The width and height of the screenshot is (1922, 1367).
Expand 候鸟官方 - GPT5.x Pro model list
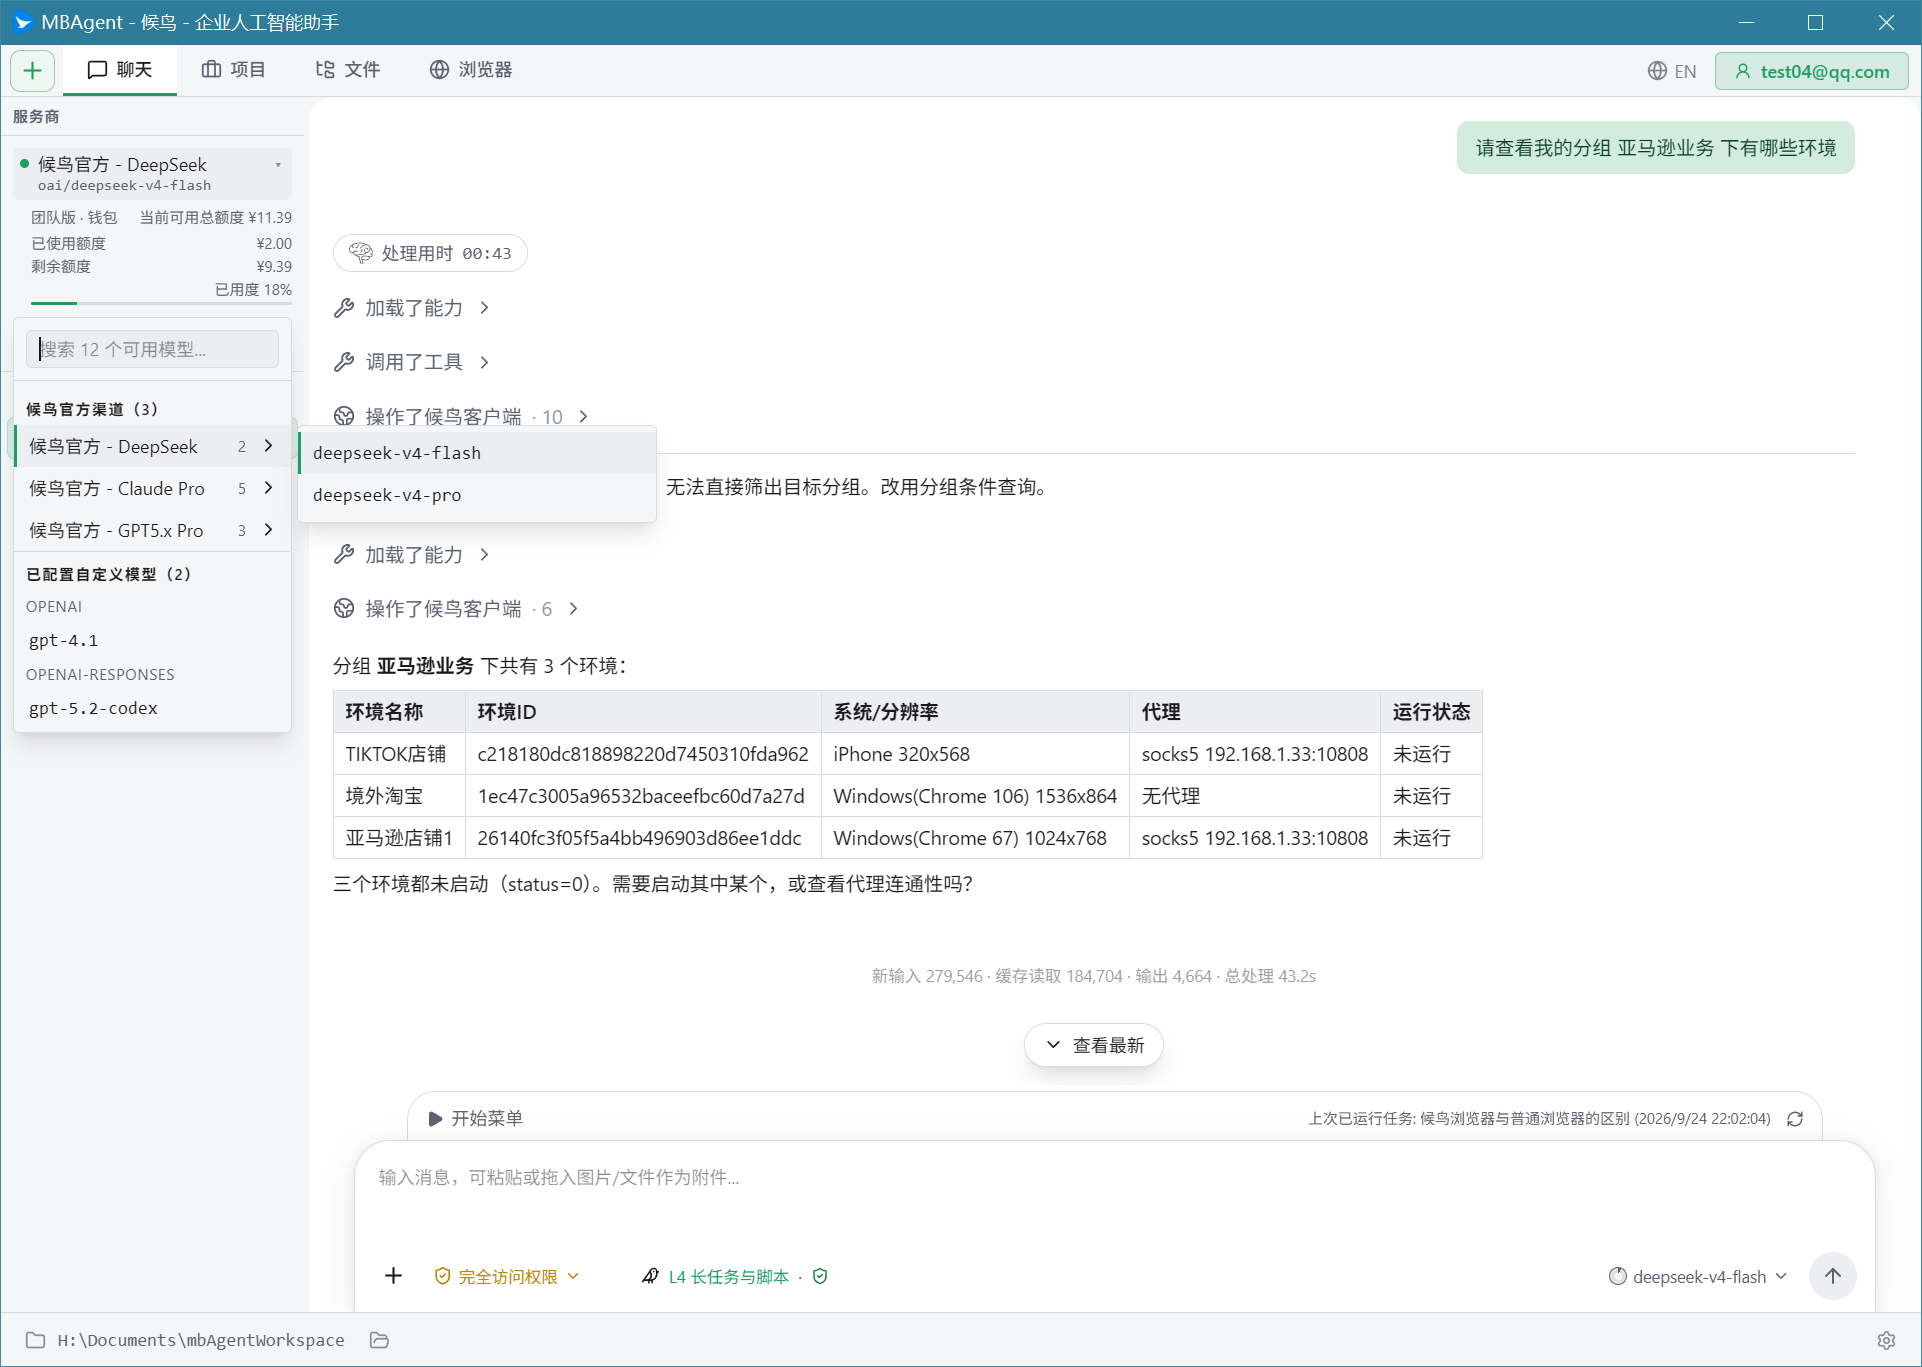coord(152,530)
